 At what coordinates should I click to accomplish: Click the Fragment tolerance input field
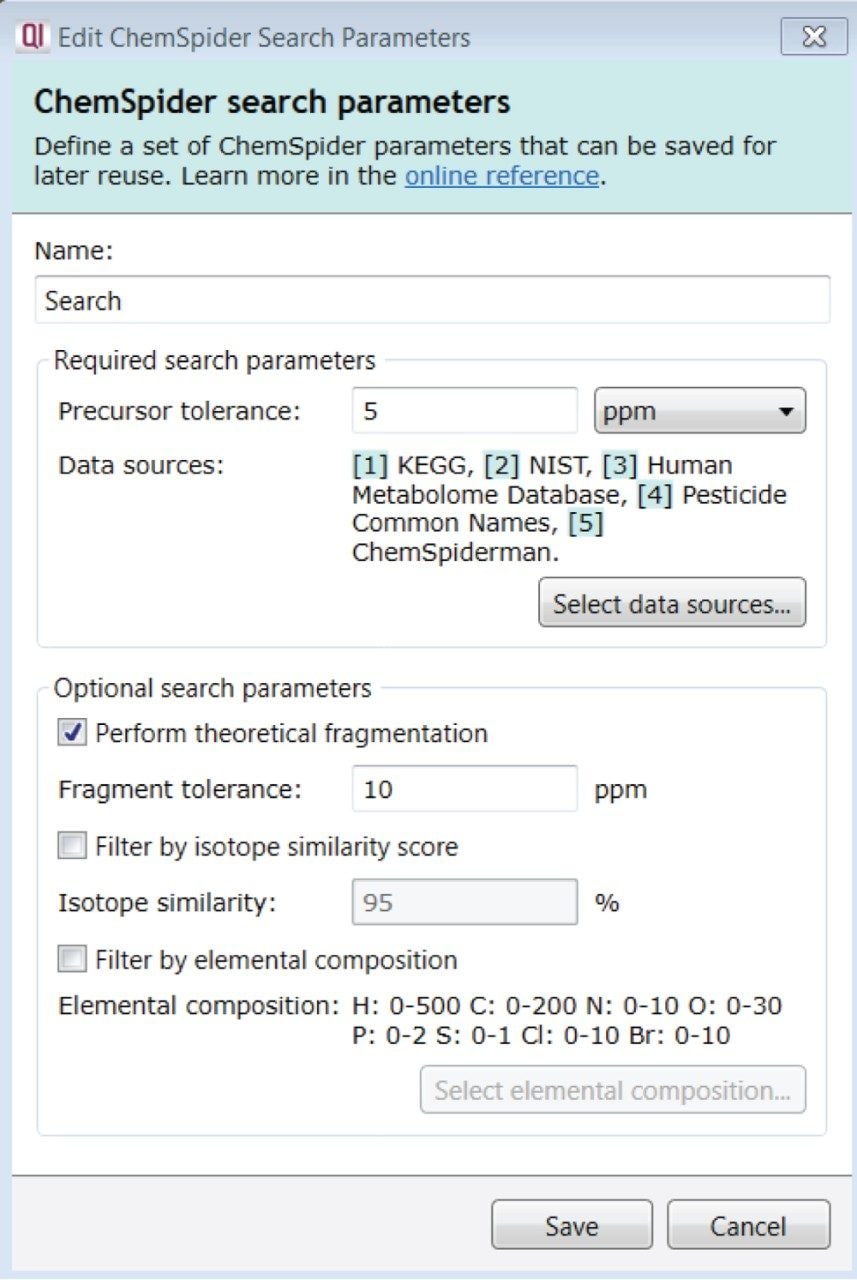[465, 789]
